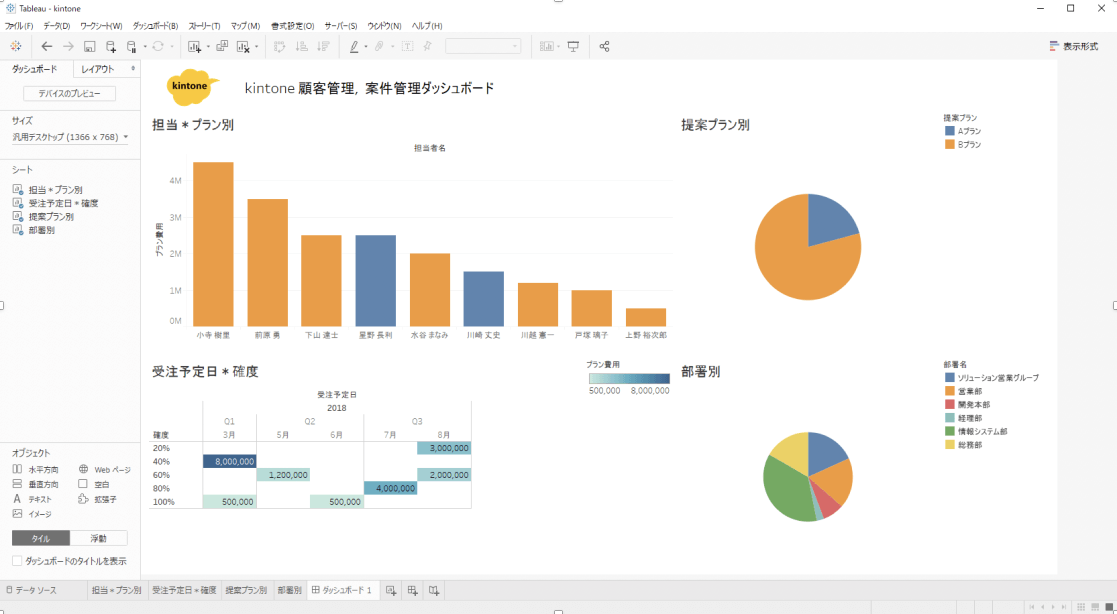Click the Undo back arrow

tap(47, 46)
